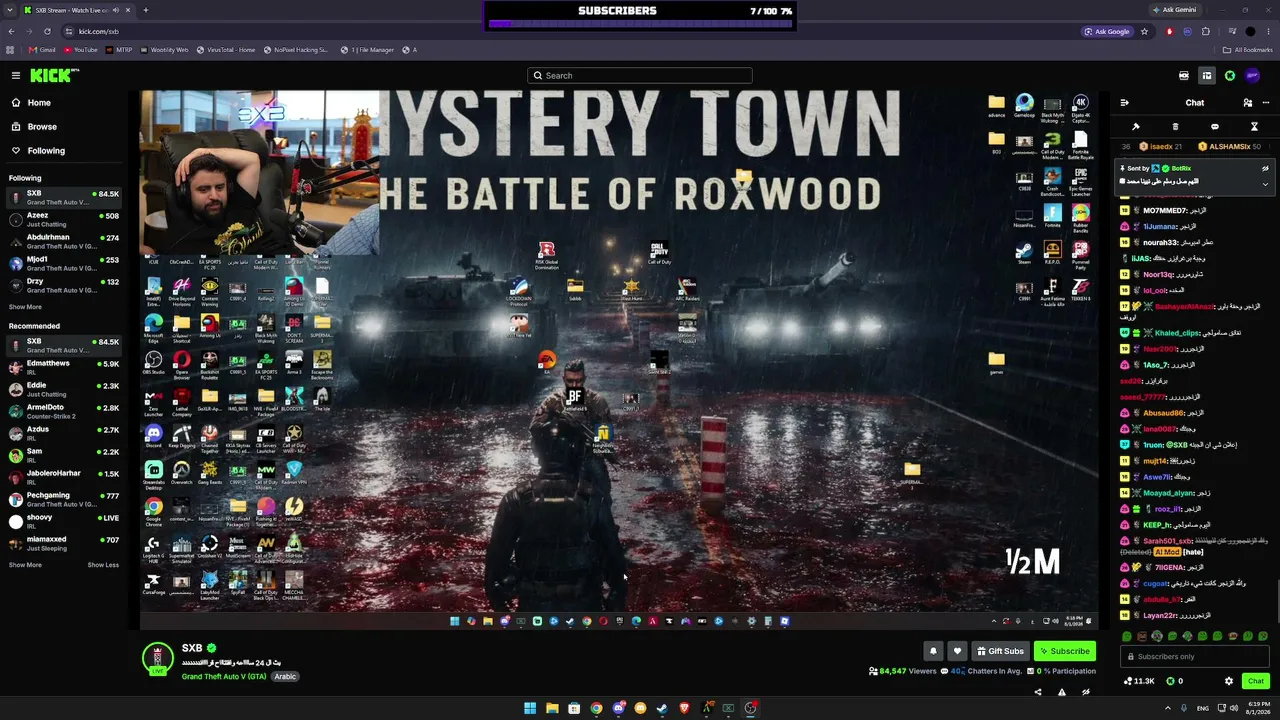Open the taskbar clock showing 6:19 PM

pos(1258,708)
